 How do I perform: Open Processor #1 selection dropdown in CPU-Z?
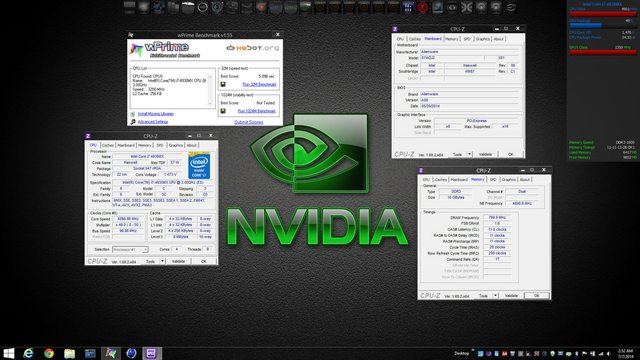coord(130,249)
